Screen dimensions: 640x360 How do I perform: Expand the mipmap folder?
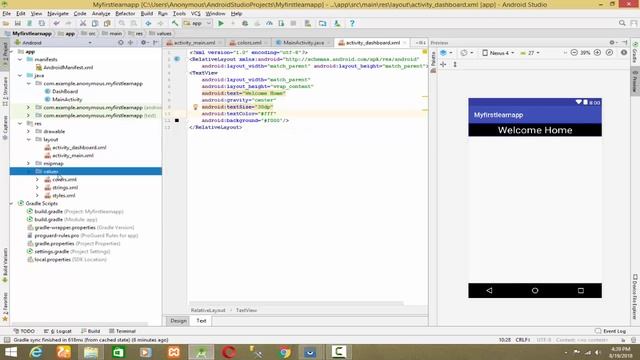tap(29, 163)
